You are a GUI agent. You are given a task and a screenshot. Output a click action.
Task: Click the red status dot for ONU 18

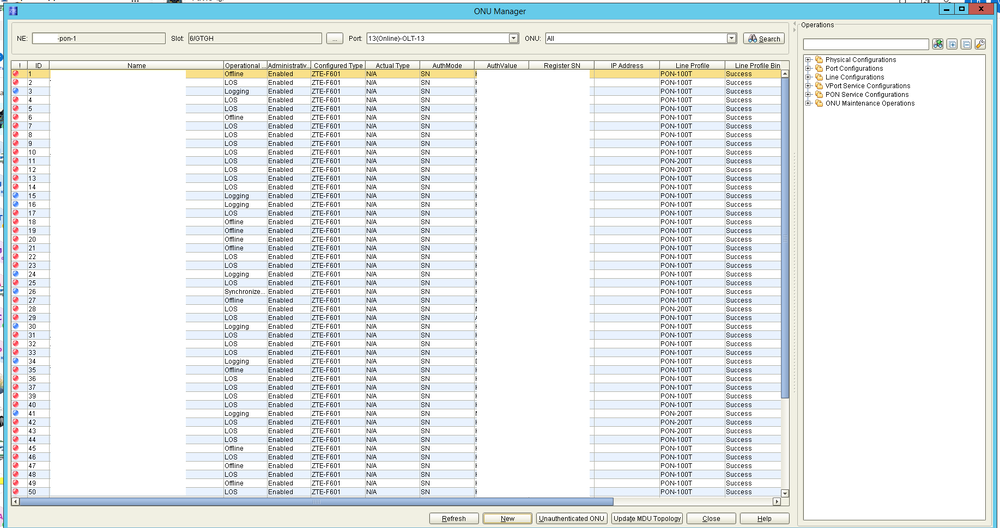pos(16,222)
